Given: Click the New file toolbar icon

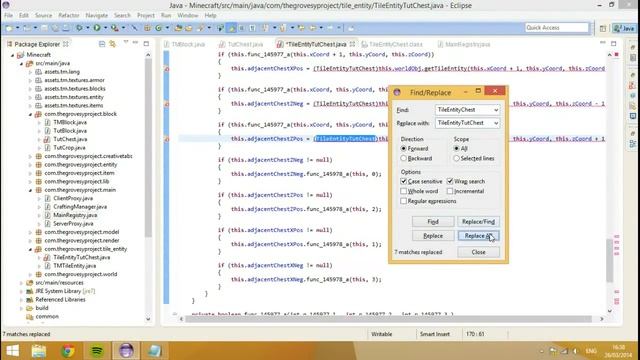Looking at the screenshot, I should pyautogui.click(x=9, y=28).
